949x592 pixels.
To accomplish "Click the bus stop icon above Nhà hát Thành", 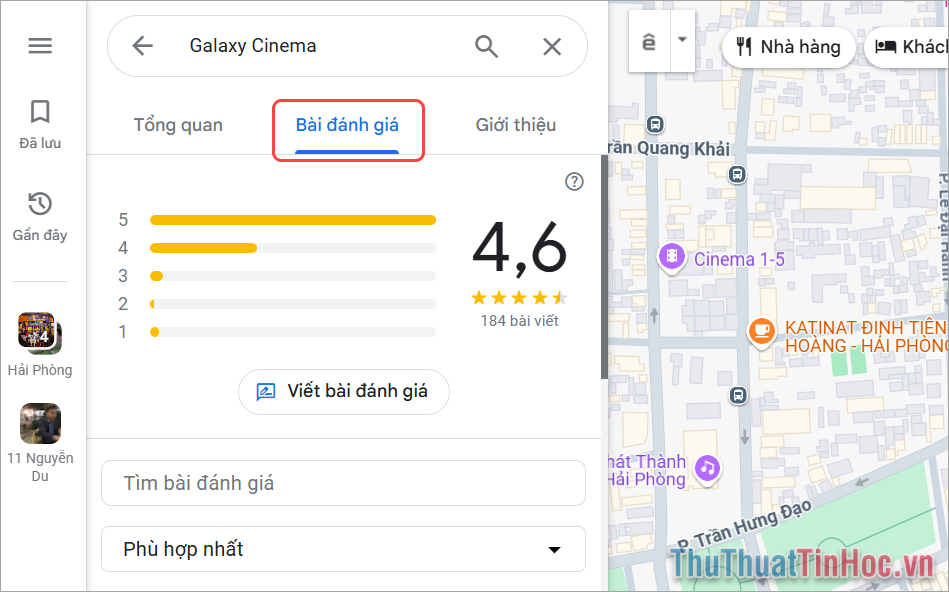I will point(738,396).
